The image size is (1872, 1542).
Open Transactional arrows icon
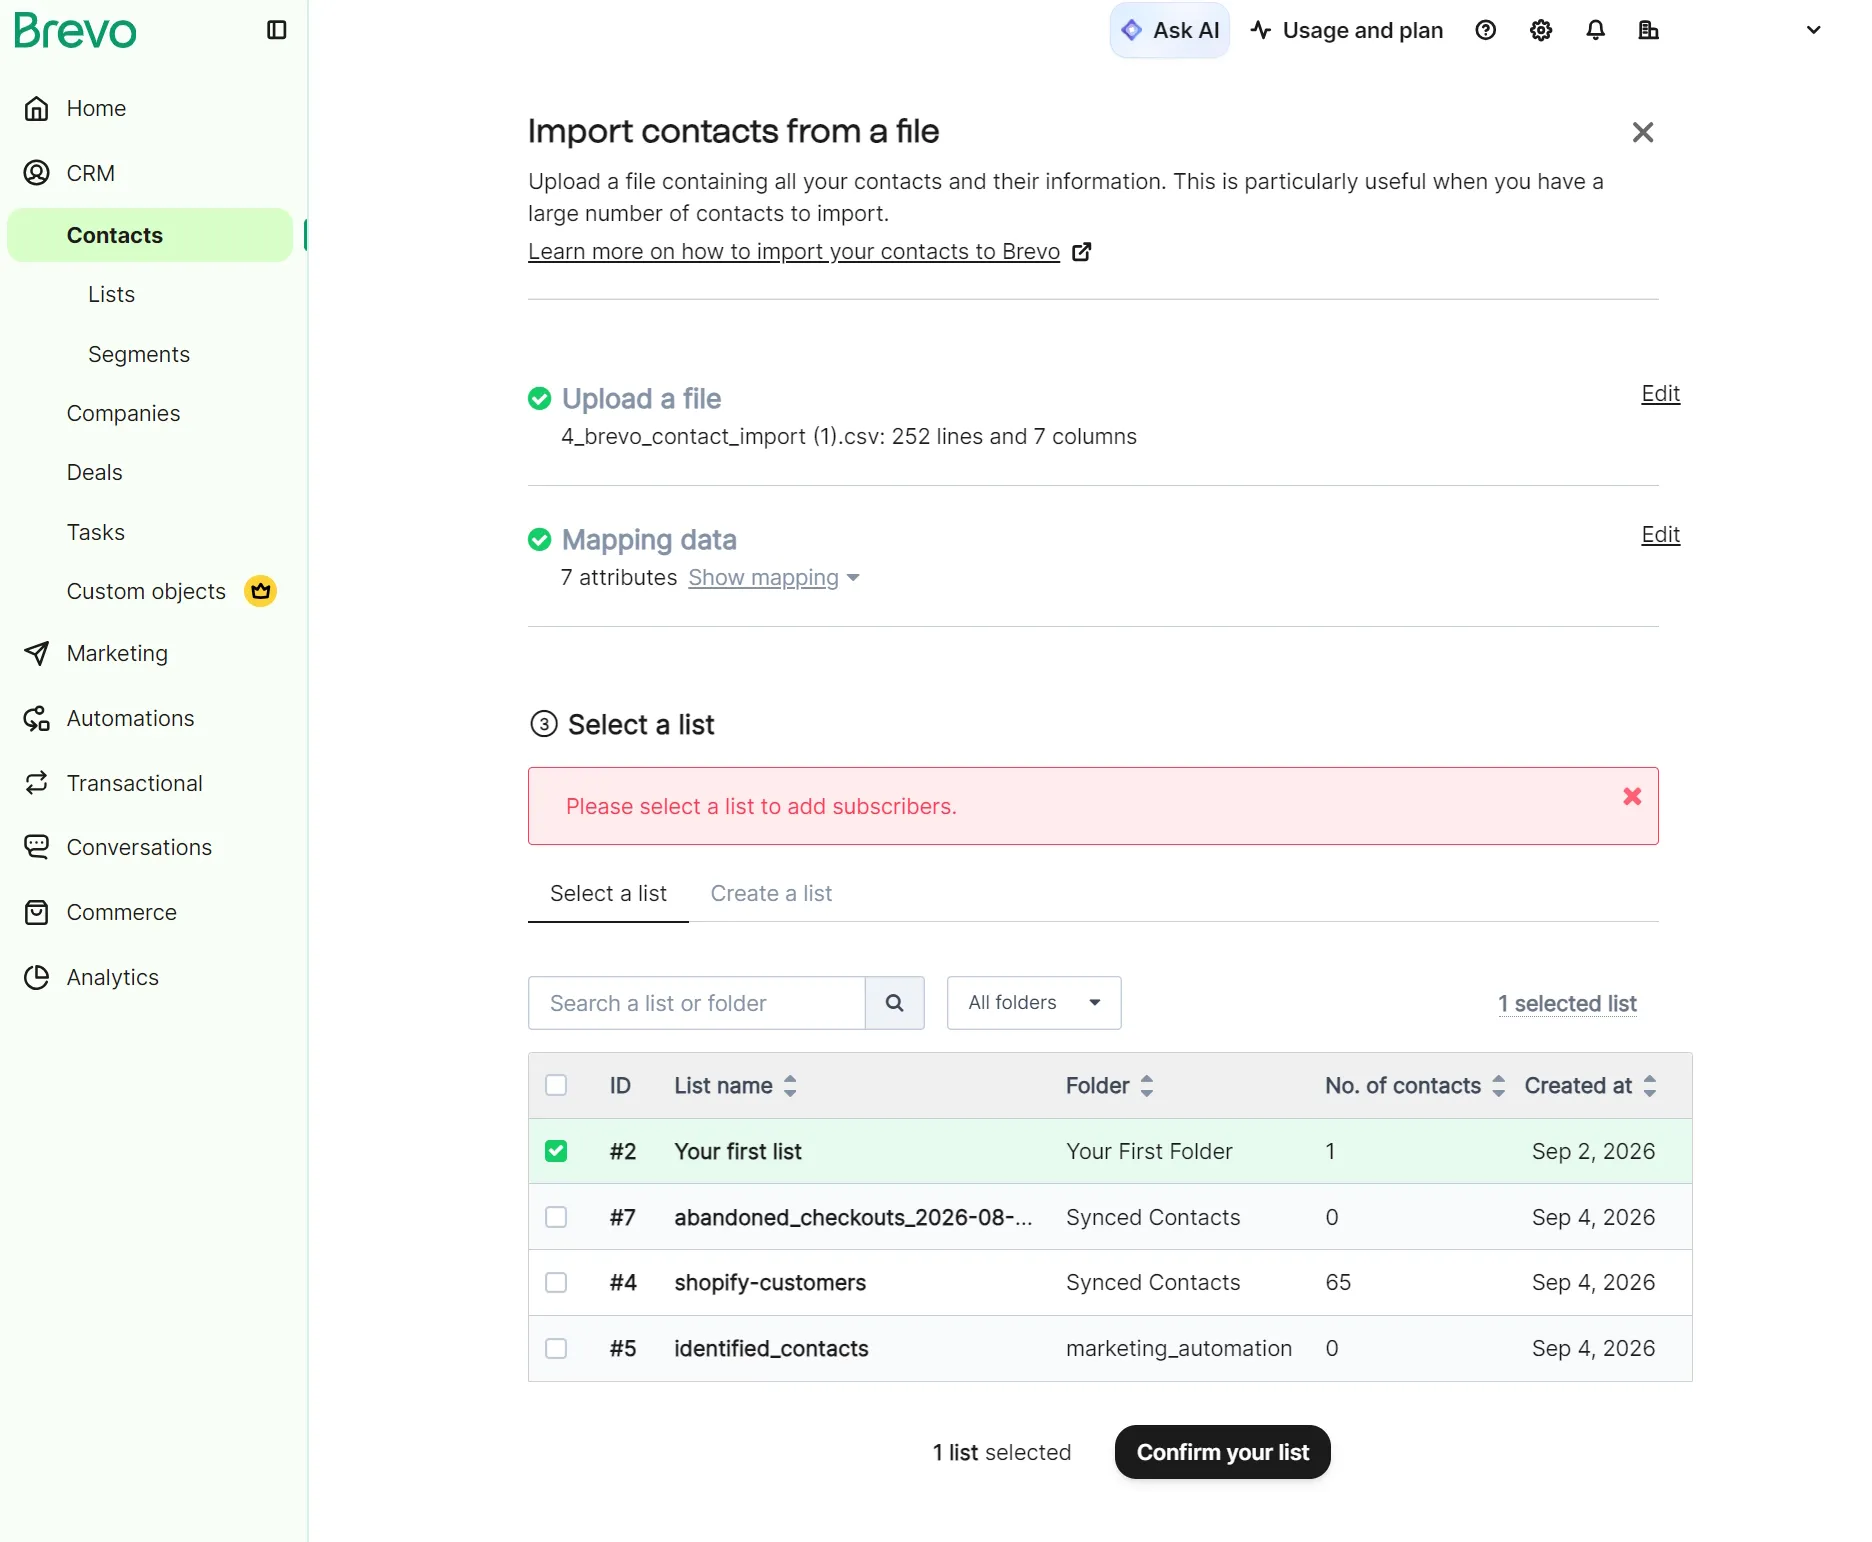[36, 783]
